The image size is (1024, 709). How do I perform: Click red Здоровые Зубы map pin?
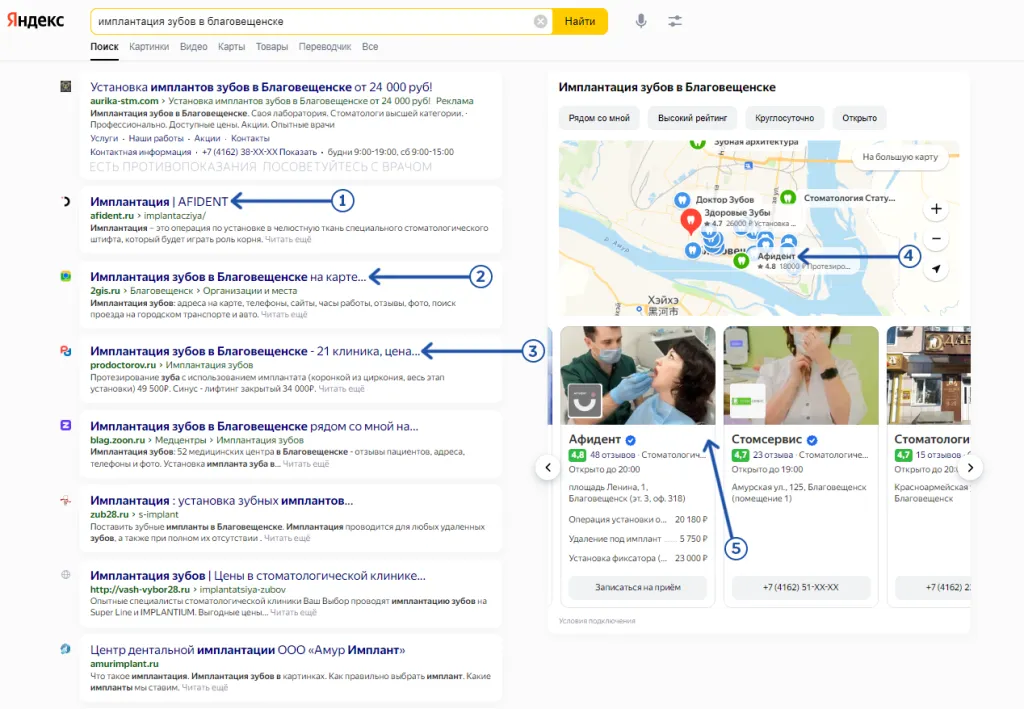click(x=689, y=221)
